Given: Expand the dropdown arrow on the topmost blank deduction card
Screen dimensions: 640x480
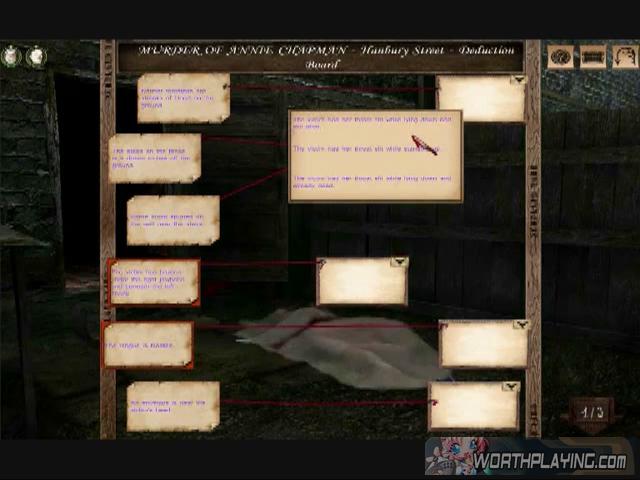Looking at the screenshot, I should [517, 80].
